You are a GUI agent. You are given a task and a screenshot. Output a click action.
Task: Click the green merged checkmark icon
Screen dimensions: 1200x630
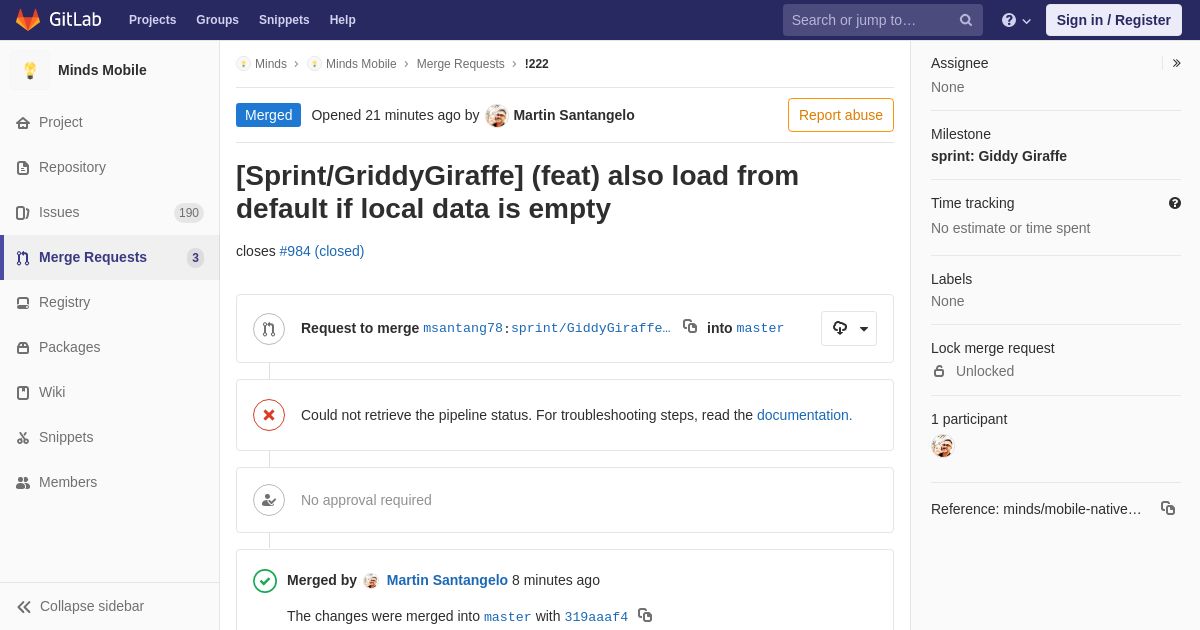265,581
